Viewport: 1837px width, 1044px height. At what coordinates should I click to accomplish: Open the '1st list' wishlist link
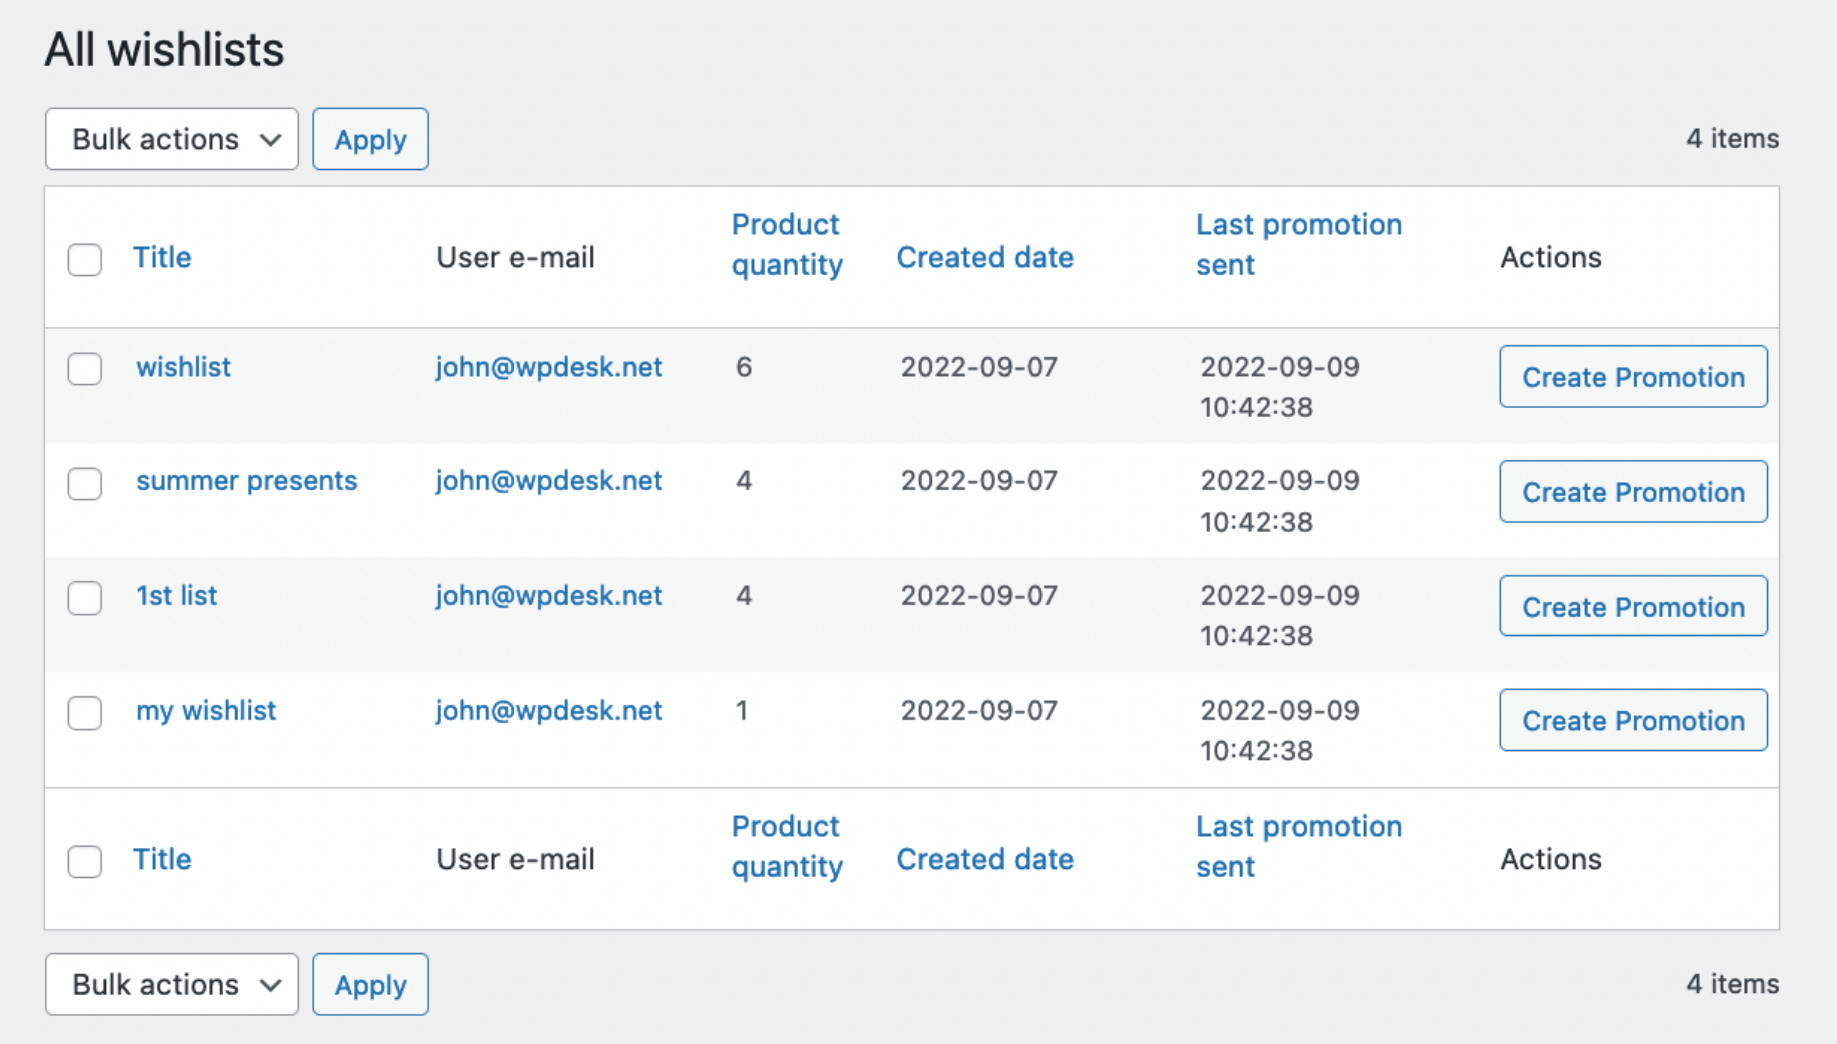(x=176, y=595)
